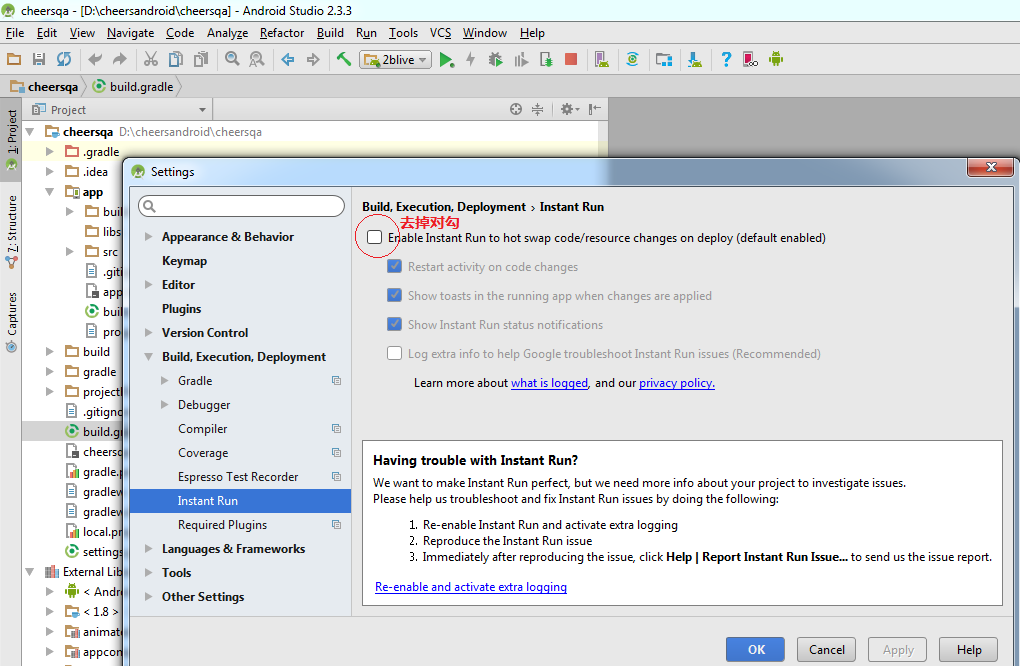Image resolution: width=1020 pixels, height=666 pixels.
Task: Expand Other Settings category
Action: 149,596
